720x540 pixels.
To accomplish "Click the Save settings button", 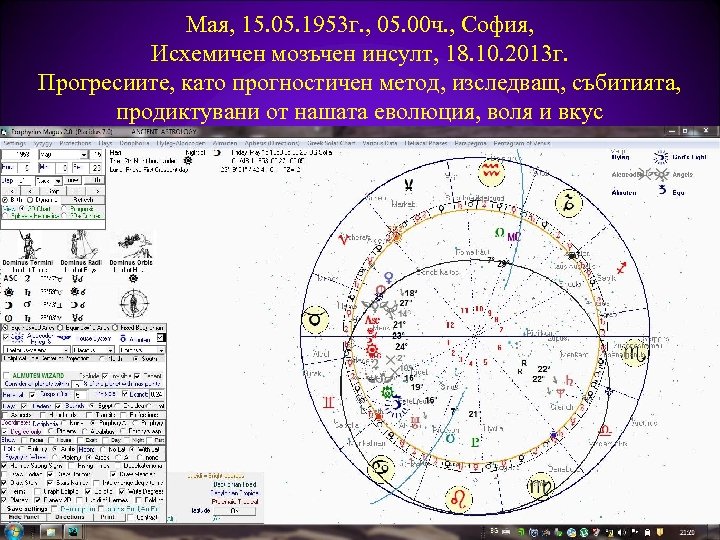I will coord(27,509).
